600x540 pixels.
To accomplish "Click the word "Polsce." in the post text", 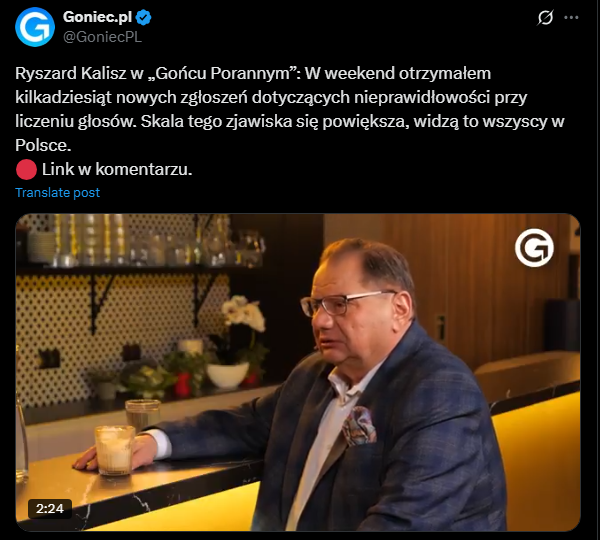I will coord(43,145).
